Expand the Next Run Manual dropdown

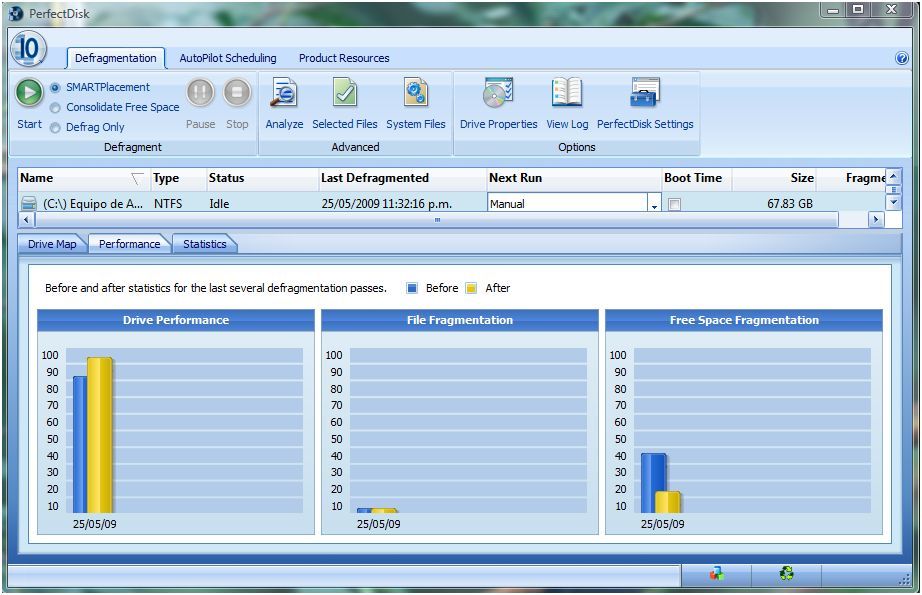[x=654, y=205]
